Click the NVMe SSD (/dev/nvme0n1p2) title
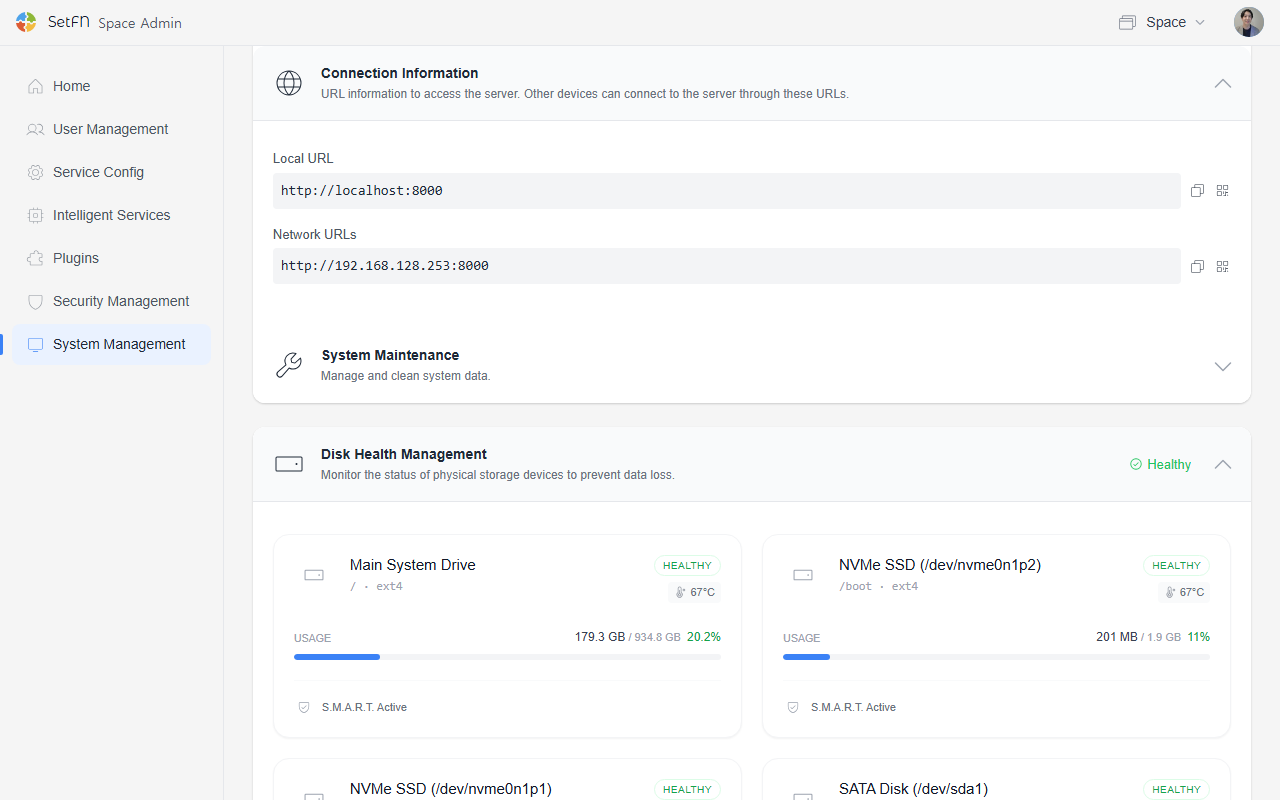 click(x=940, y=565)
